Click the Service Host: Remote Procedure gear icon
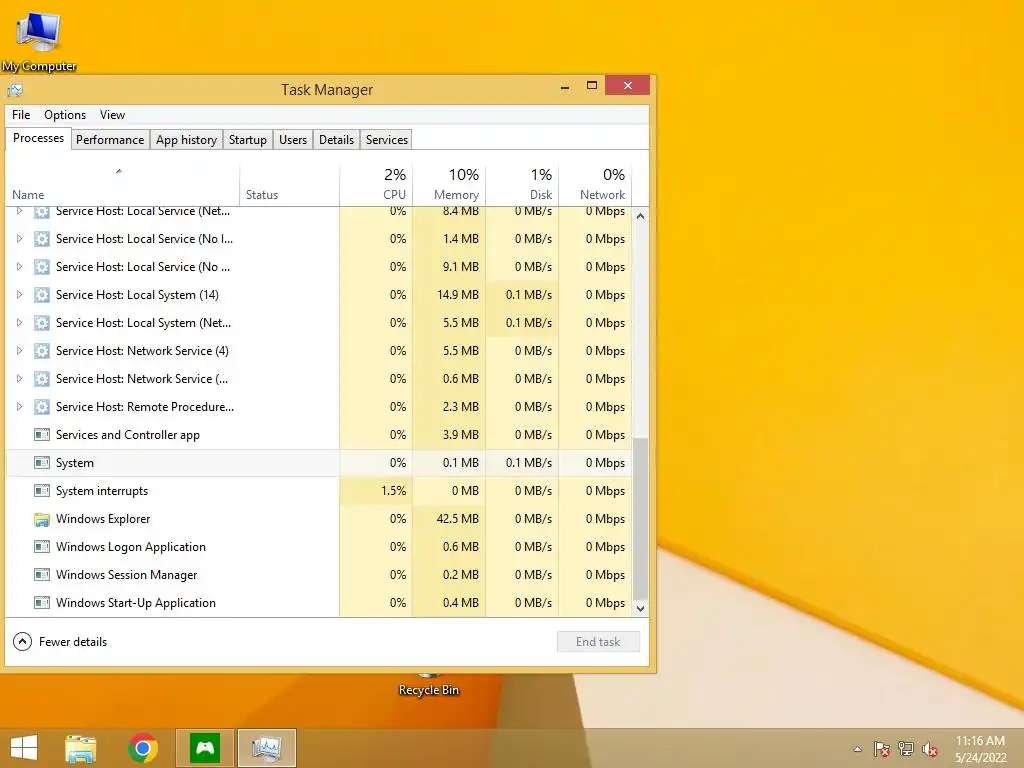Image resolution: width=1024 pixels, height=768 pixels. (42, 408)
